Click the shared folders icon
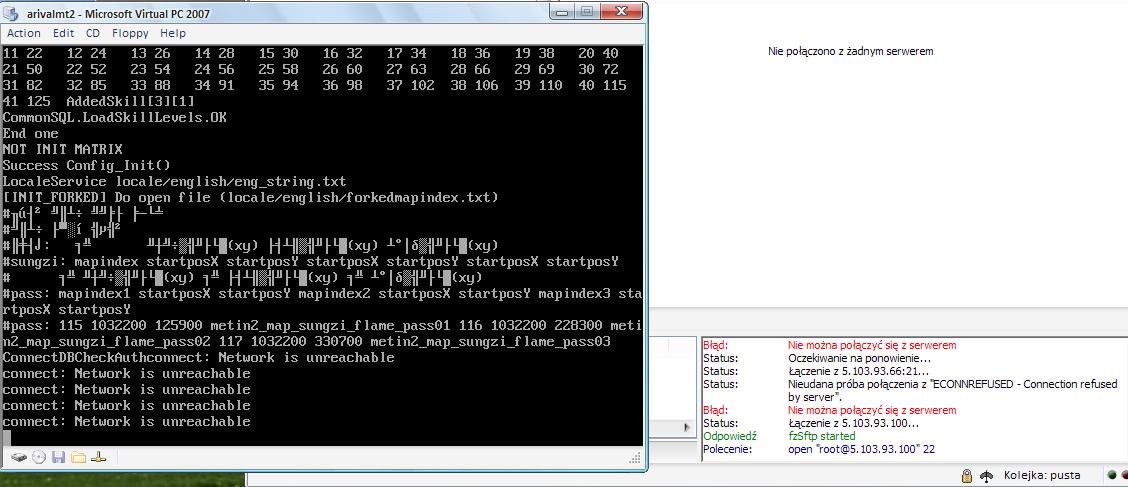1128x487 pixels. click(78, 457)
